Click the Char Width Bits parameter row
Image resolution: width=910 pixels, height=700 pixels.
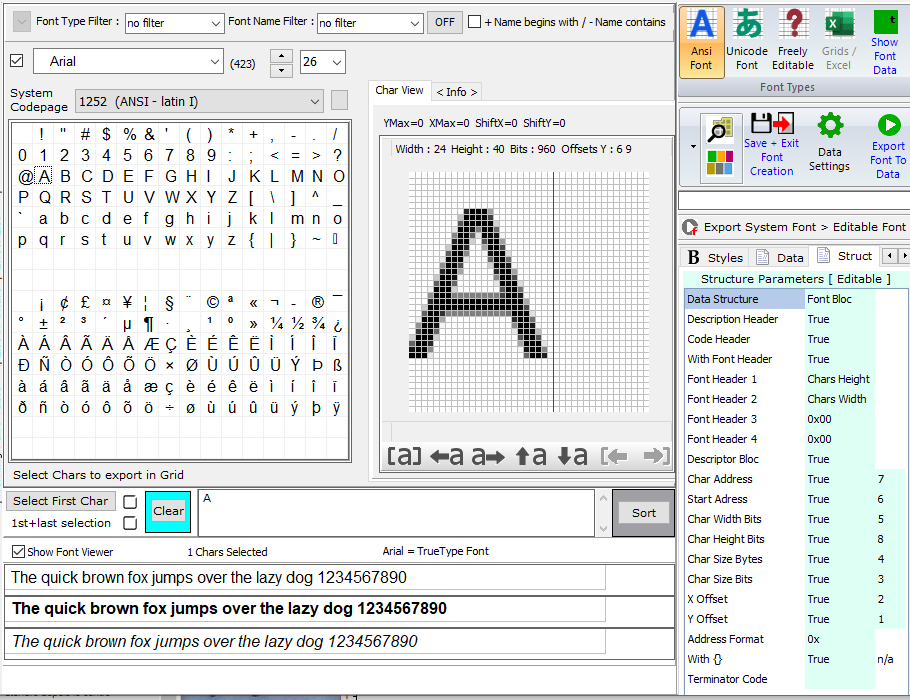[x=794, y=519]
